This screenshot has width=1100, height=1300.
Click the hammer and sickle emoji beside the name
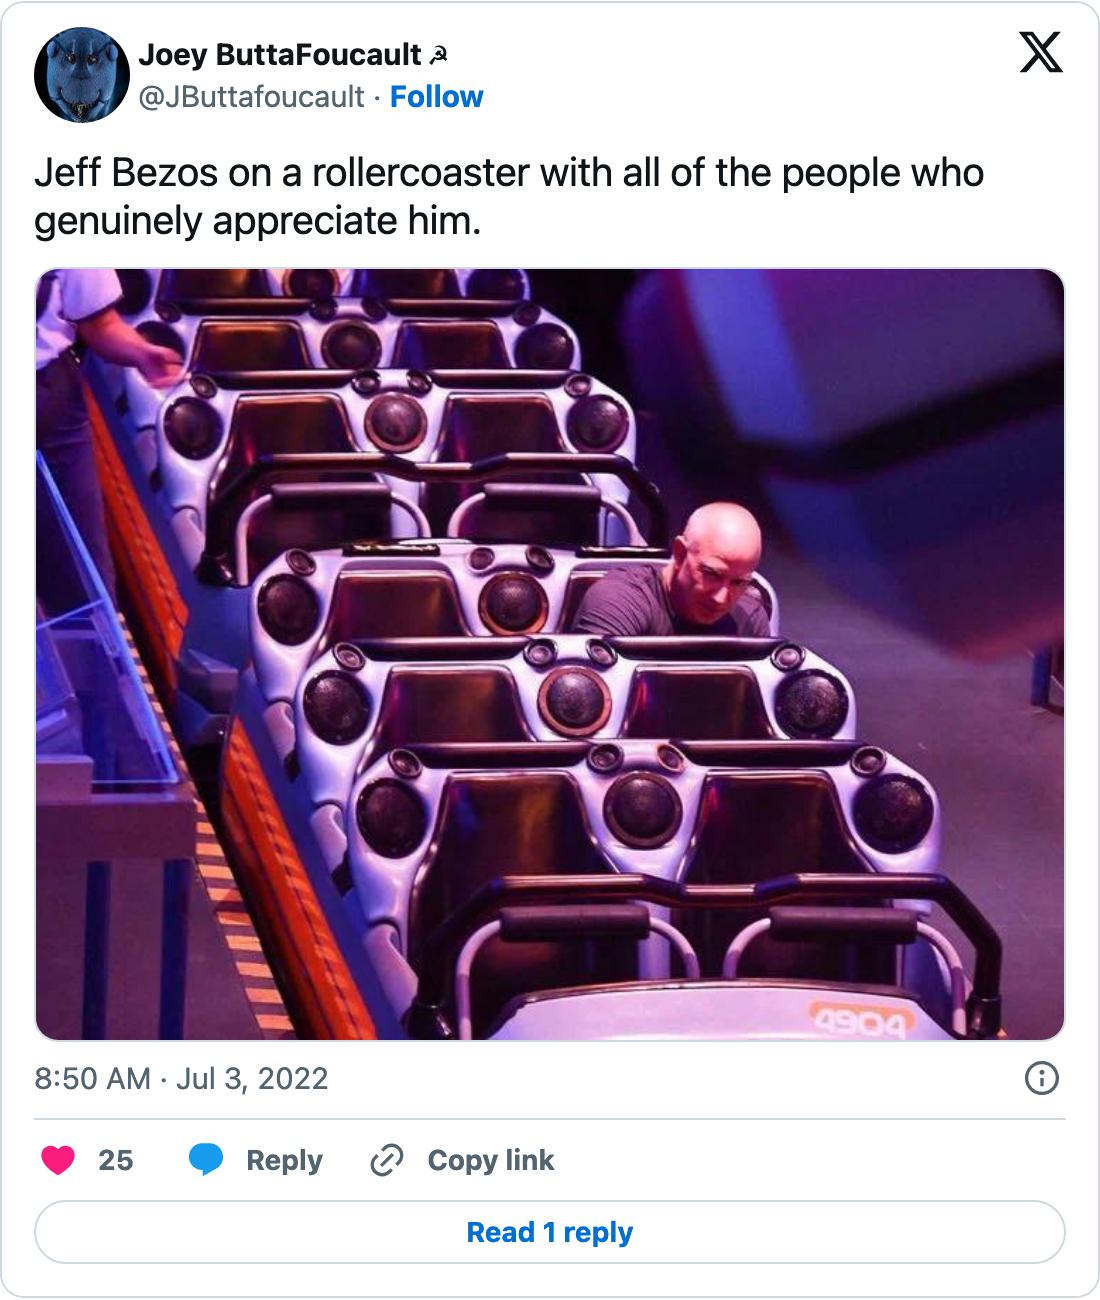point(437,56)
